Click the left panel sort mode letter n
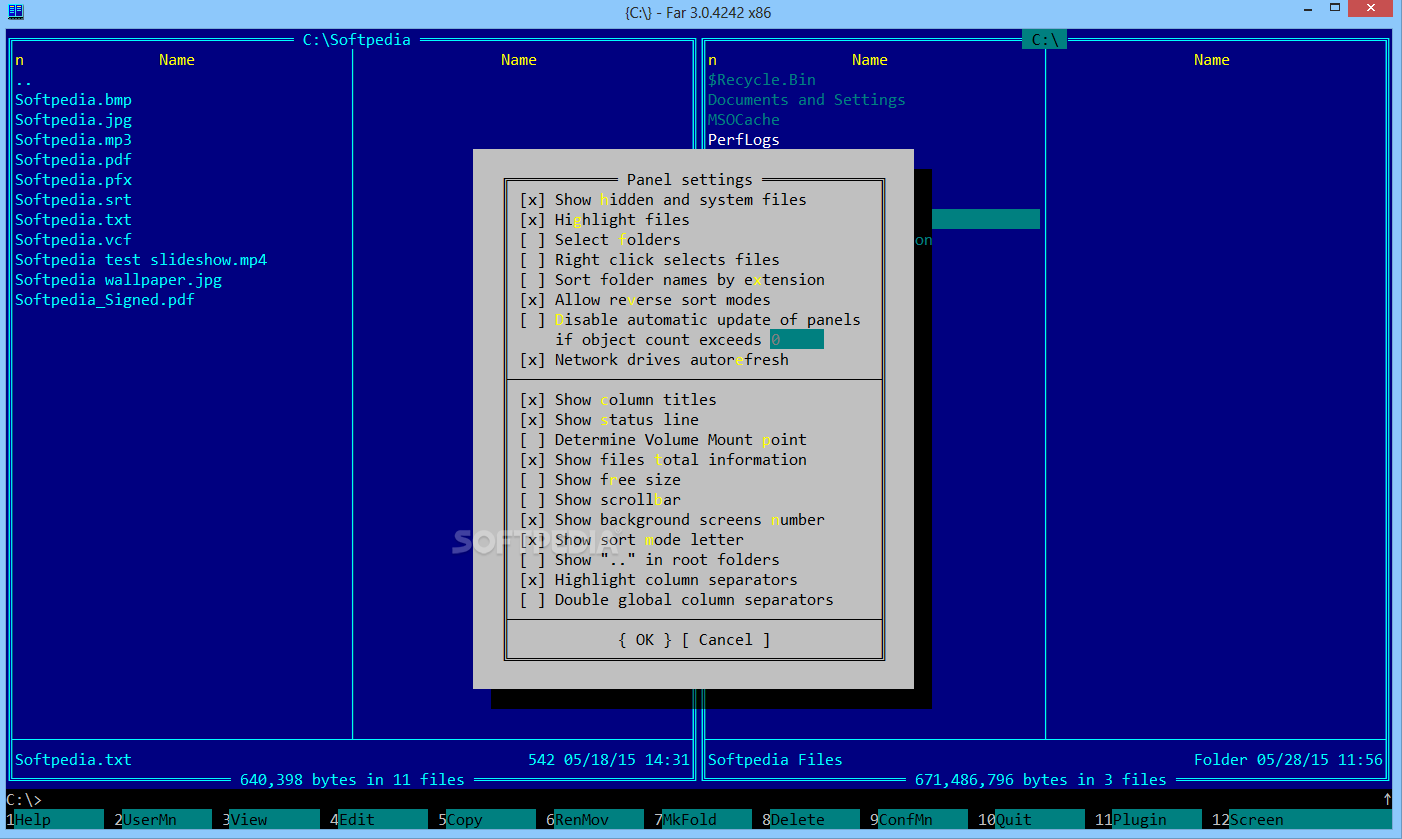 coord(19,60)
